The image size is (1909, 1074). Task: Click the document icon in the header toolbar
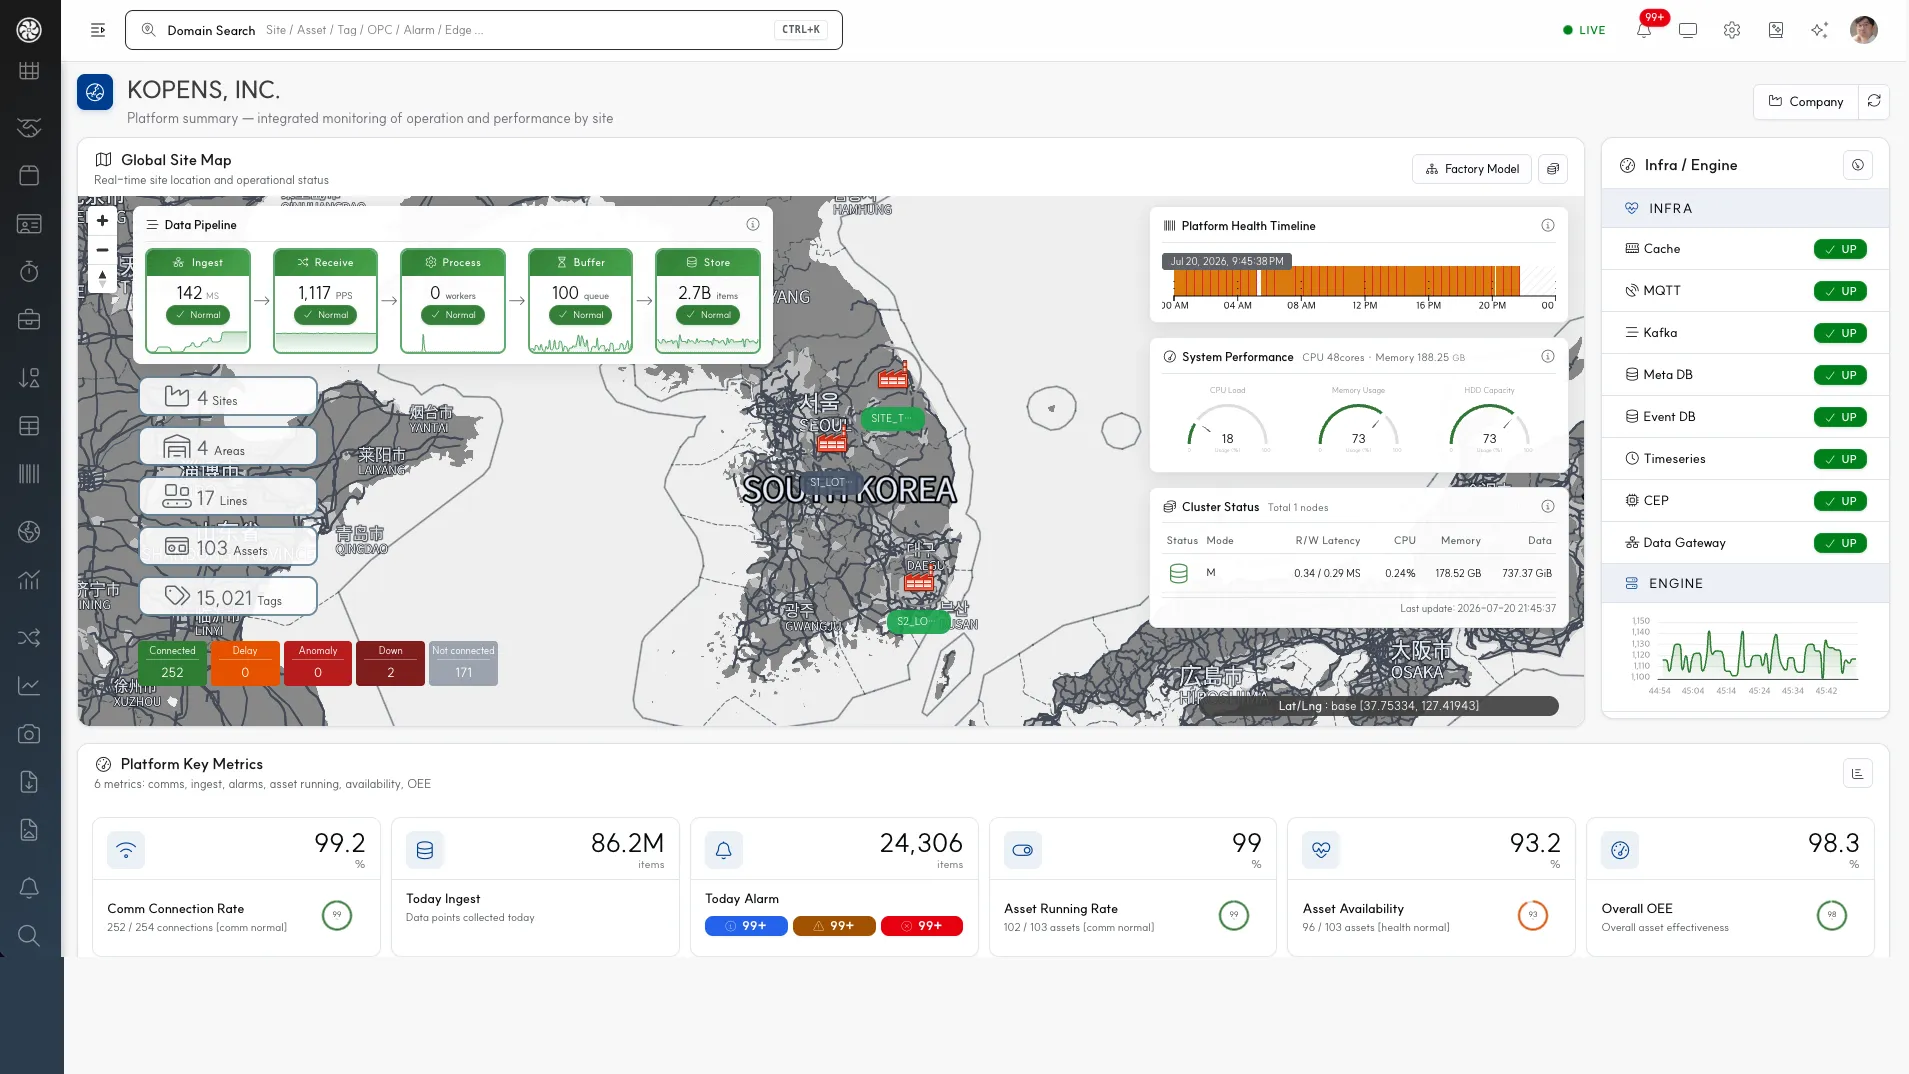[1776, 30]
